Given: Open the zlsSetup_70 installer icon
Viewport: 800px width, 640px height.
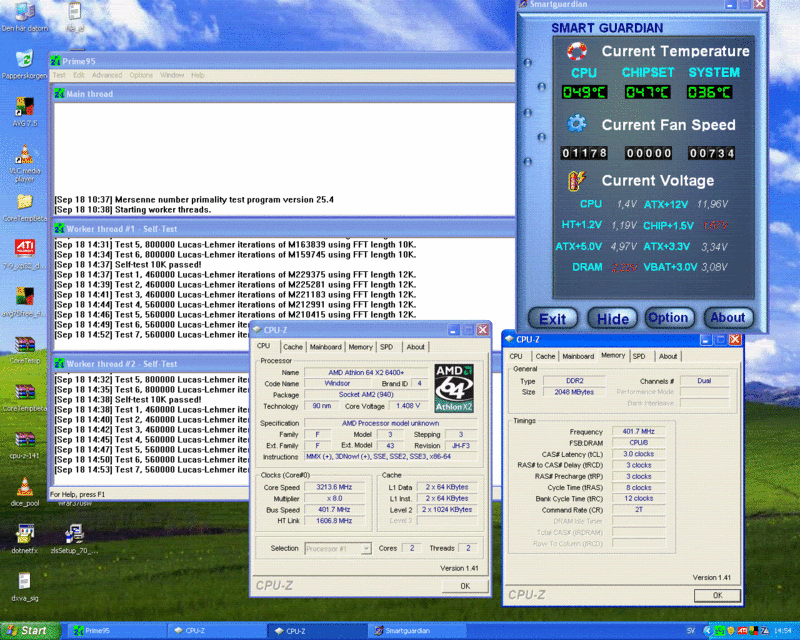Looking at the screenshot, I should point(74,534).
